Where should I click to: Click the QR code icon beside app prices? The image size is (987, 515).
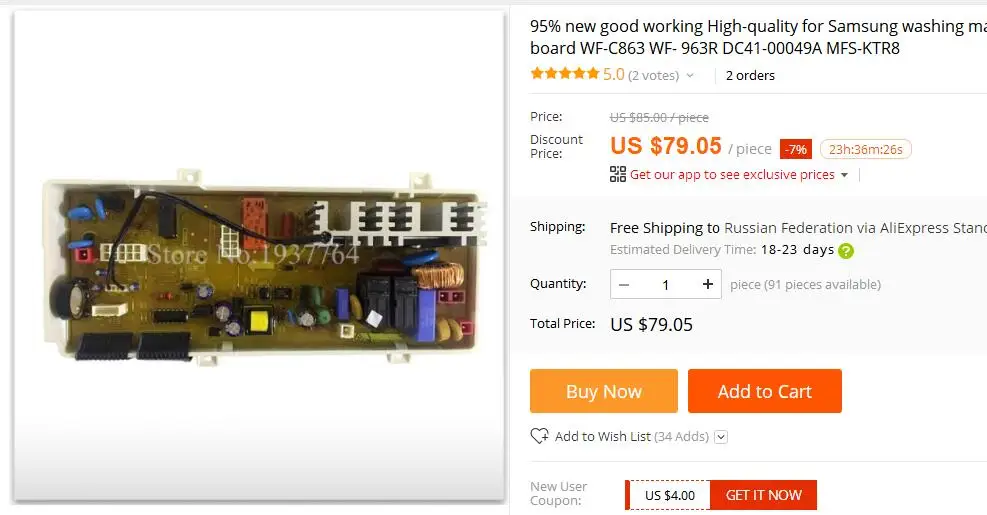pyautogui.click(x=618, y=174)
